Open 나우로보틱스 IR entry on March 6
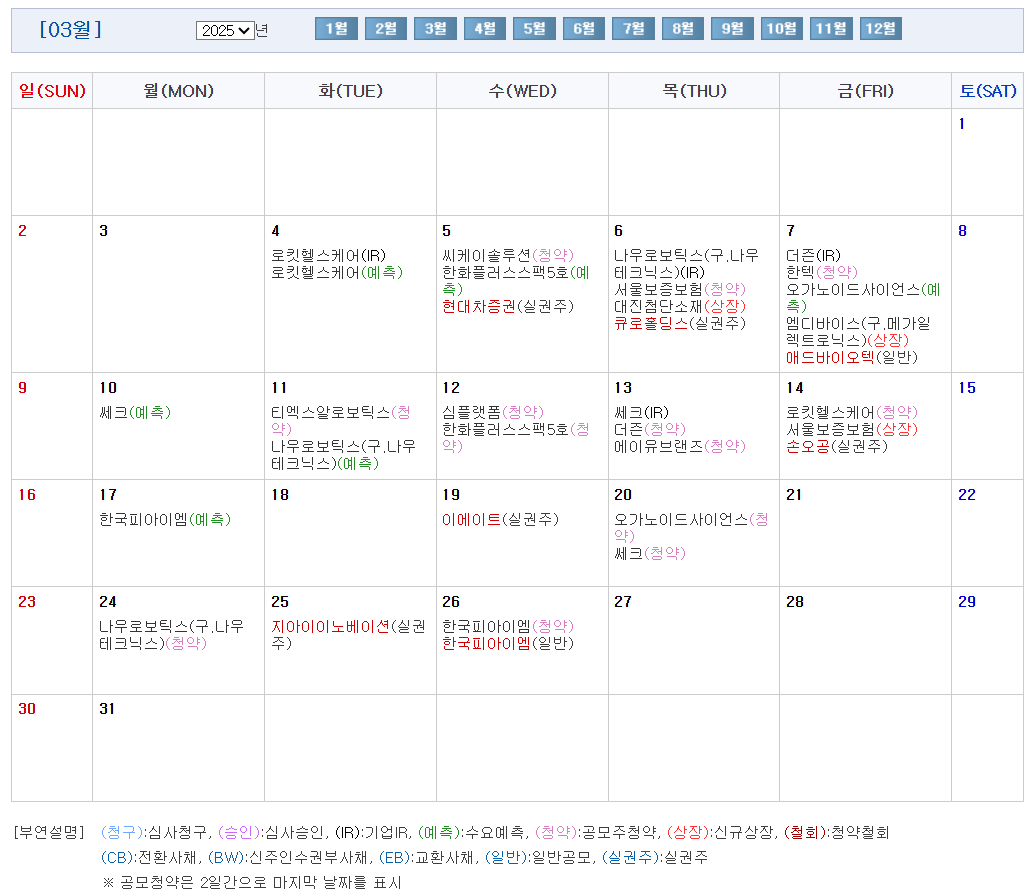The image size is (1032, 893). pos(686,264)
